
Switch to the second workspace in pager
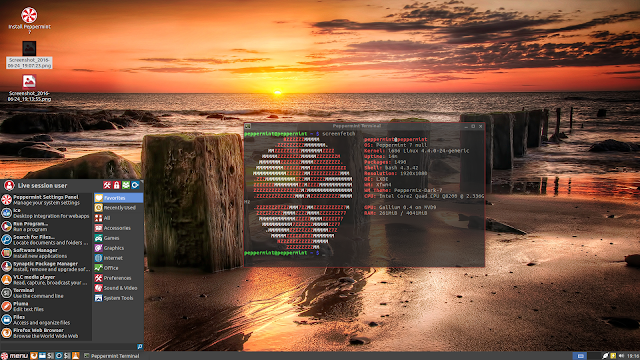tap(594, 356)
